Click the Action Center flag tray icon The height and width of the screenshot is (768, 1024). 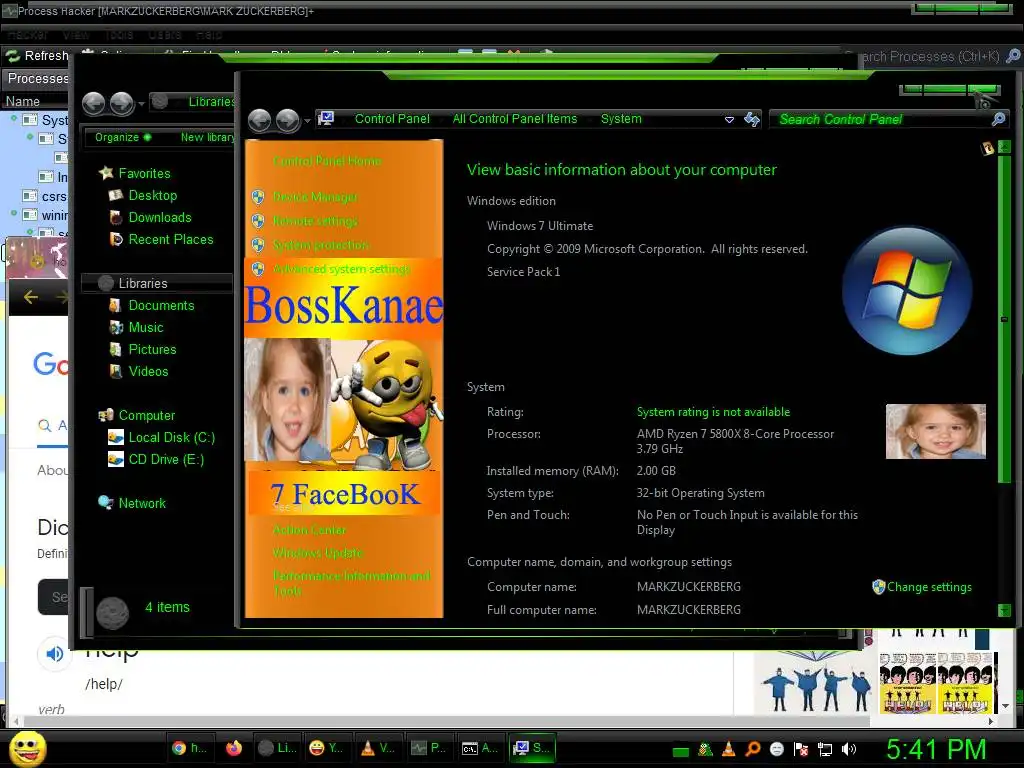801,749
